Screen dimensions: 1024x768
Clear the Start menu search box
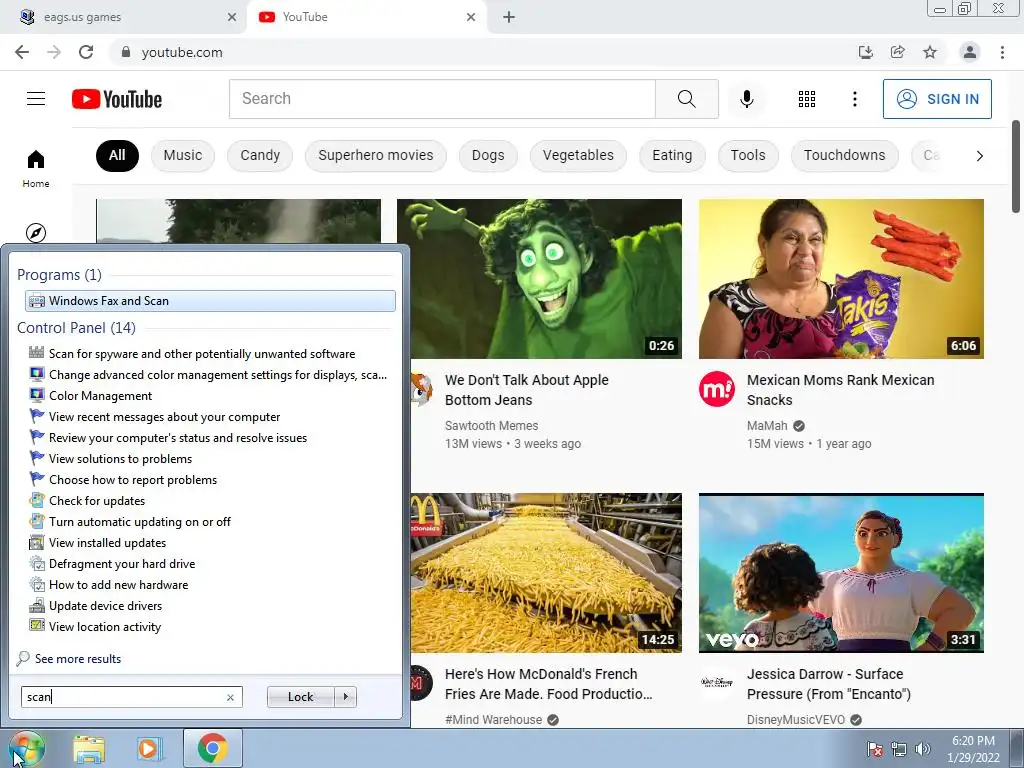[x=230, y=697]
